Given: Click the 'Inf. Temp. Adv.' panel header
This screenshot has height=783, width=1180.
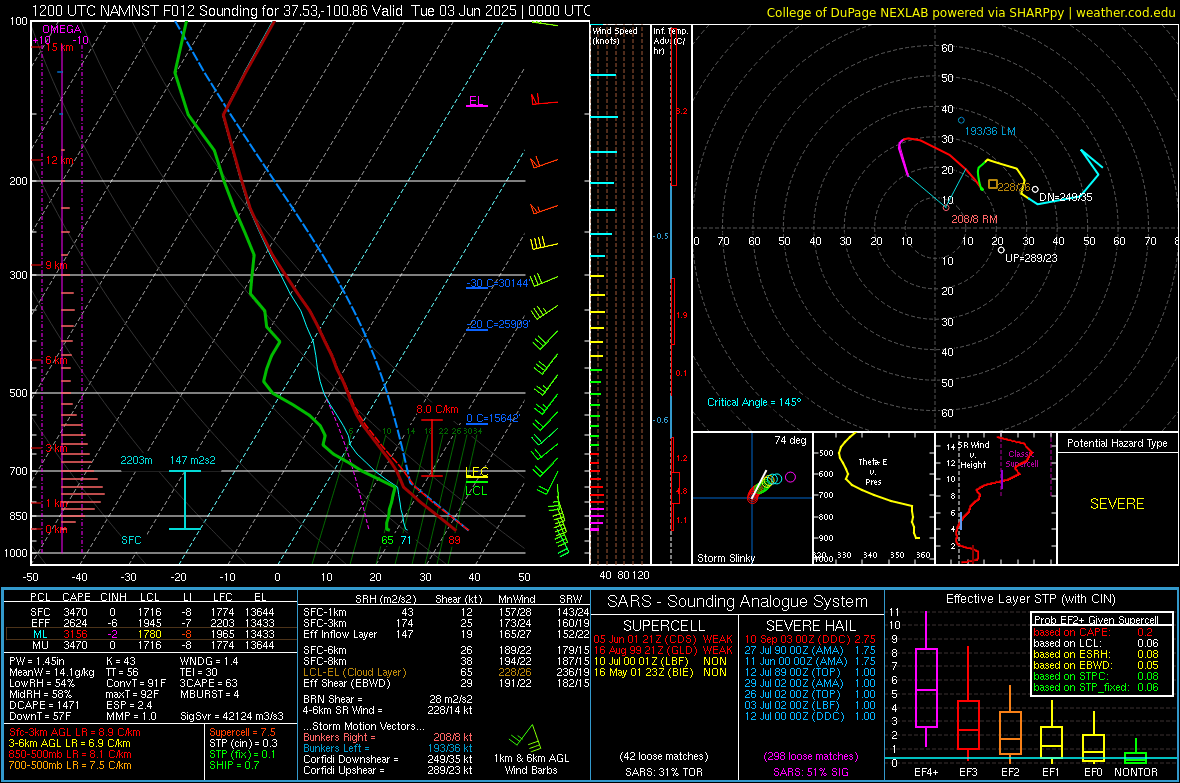Looking at the screenshot, I should (x=670, y=41).
